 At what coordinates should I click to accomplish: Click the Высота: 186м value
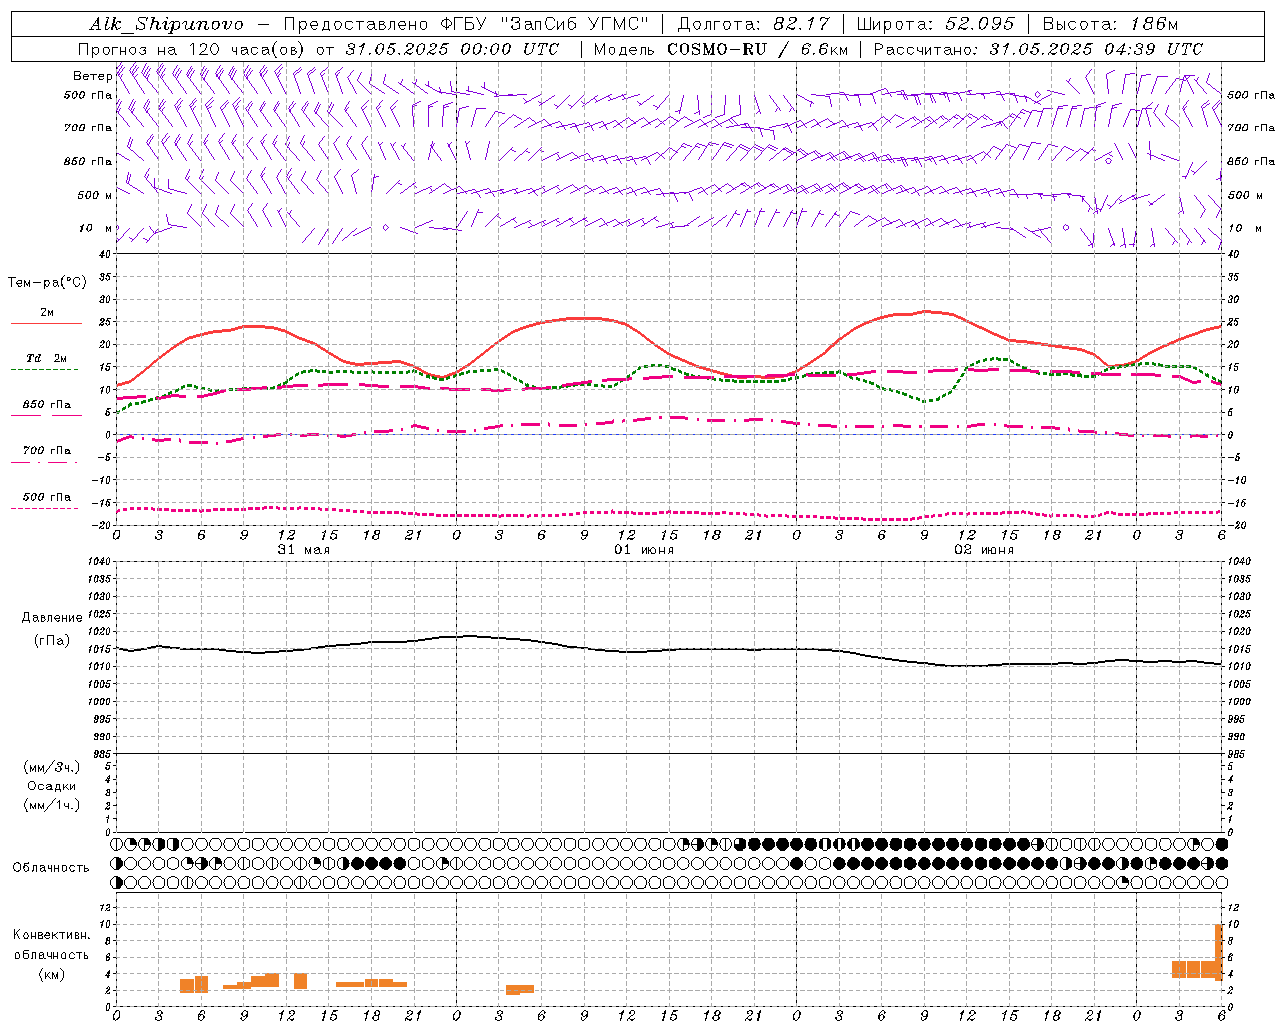pos(1110,24)
